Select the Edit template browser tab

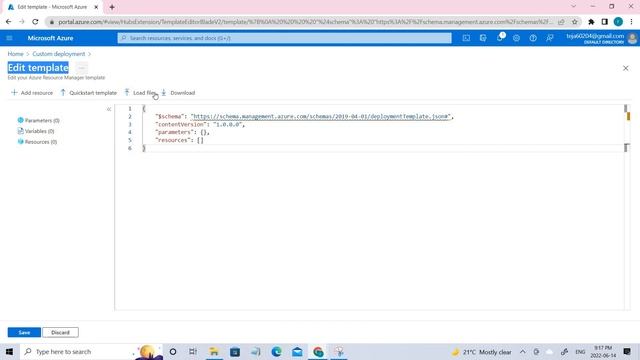52,7
